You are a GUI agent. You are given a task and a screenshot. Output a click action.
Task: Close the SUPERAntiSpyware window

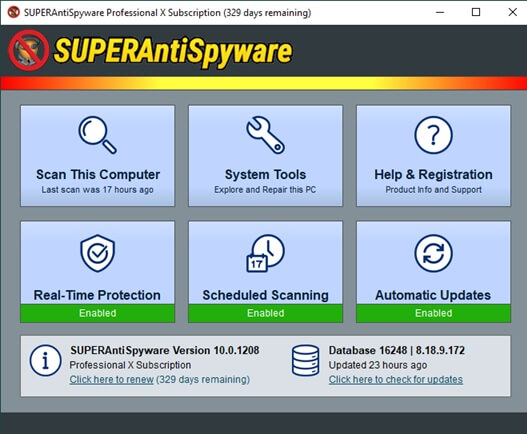[512, 12]
